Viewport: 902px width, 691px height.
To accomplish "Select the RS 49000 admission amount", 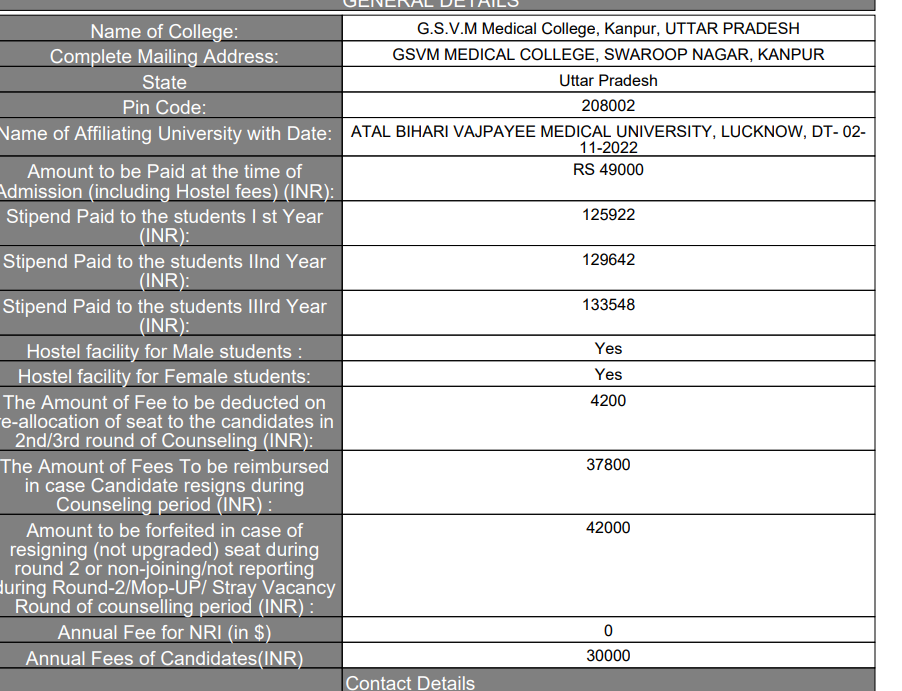I will 608,170.
